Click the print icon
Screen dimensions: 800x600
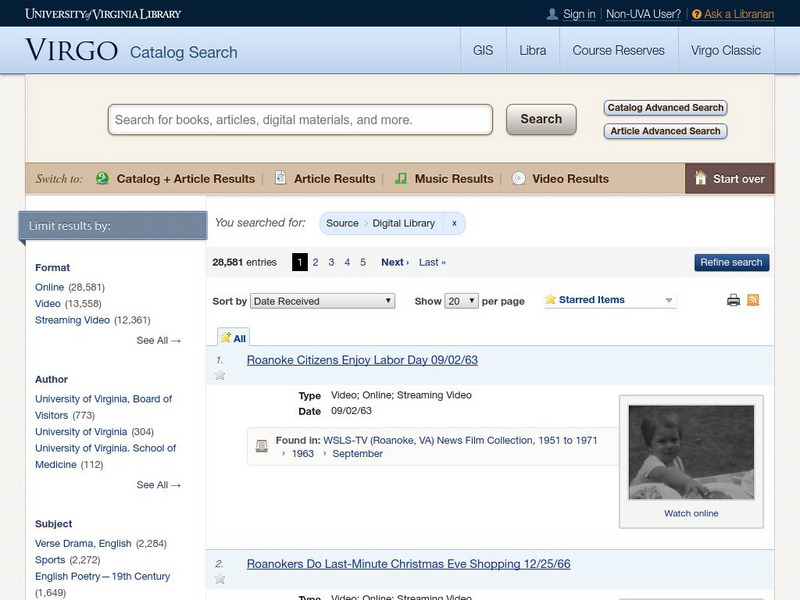733,300
